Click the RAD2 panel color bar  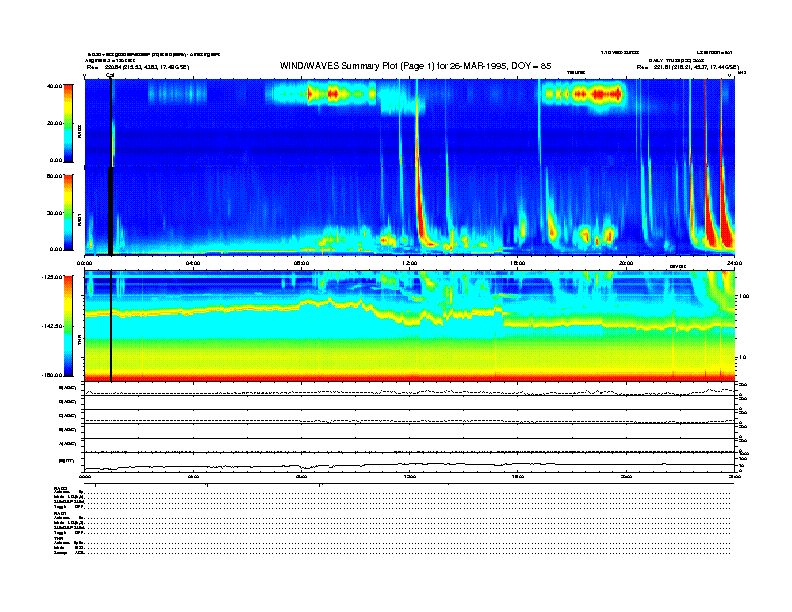click(x=68, y=123)
